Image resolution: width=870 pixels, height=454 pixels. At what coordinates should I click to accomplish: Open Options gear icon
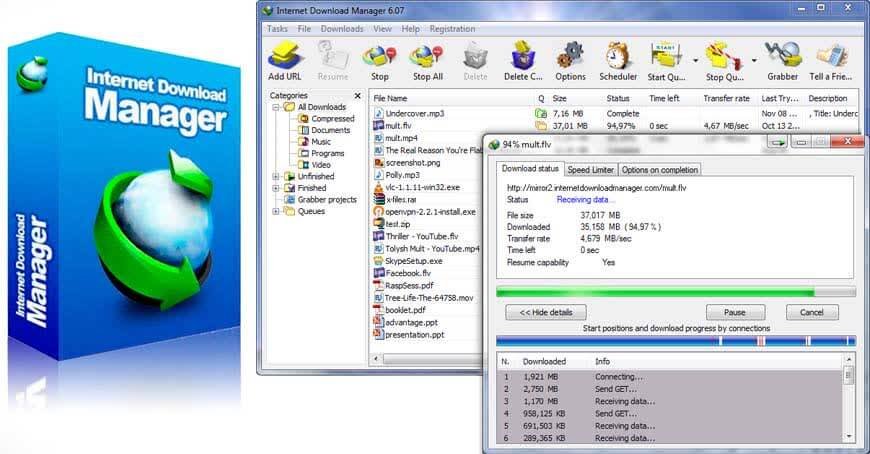tap(570, 57)
